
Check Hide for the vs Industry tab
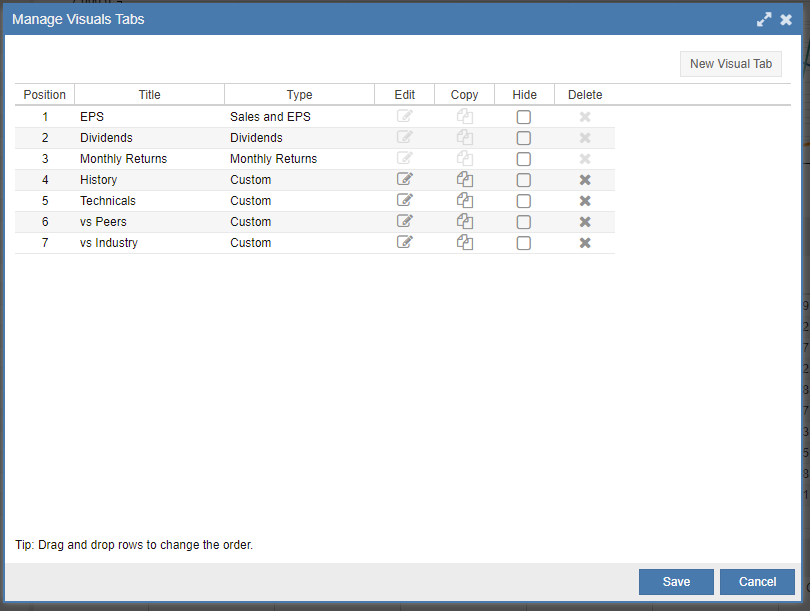click(524, 243)
